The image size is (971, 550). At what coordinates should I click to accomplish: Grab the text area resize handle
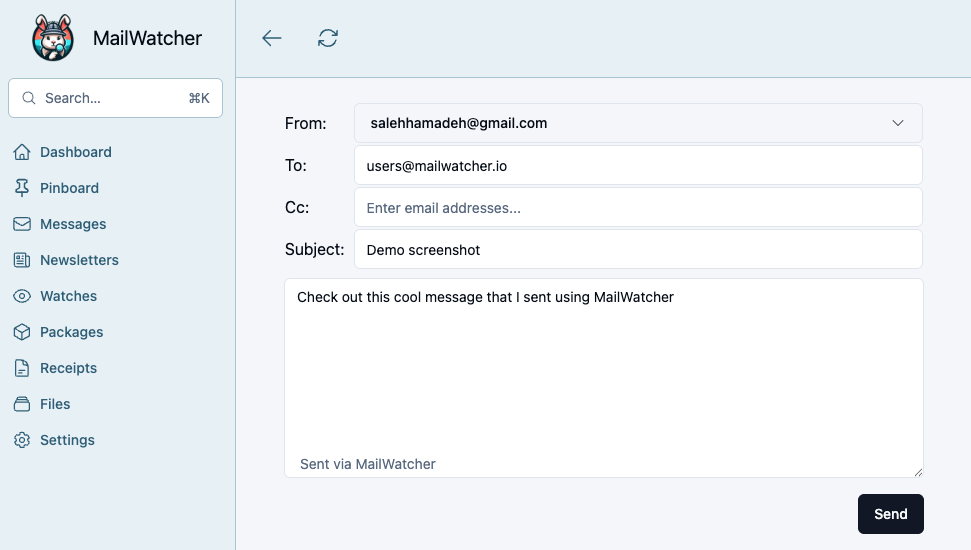(918, 473)
